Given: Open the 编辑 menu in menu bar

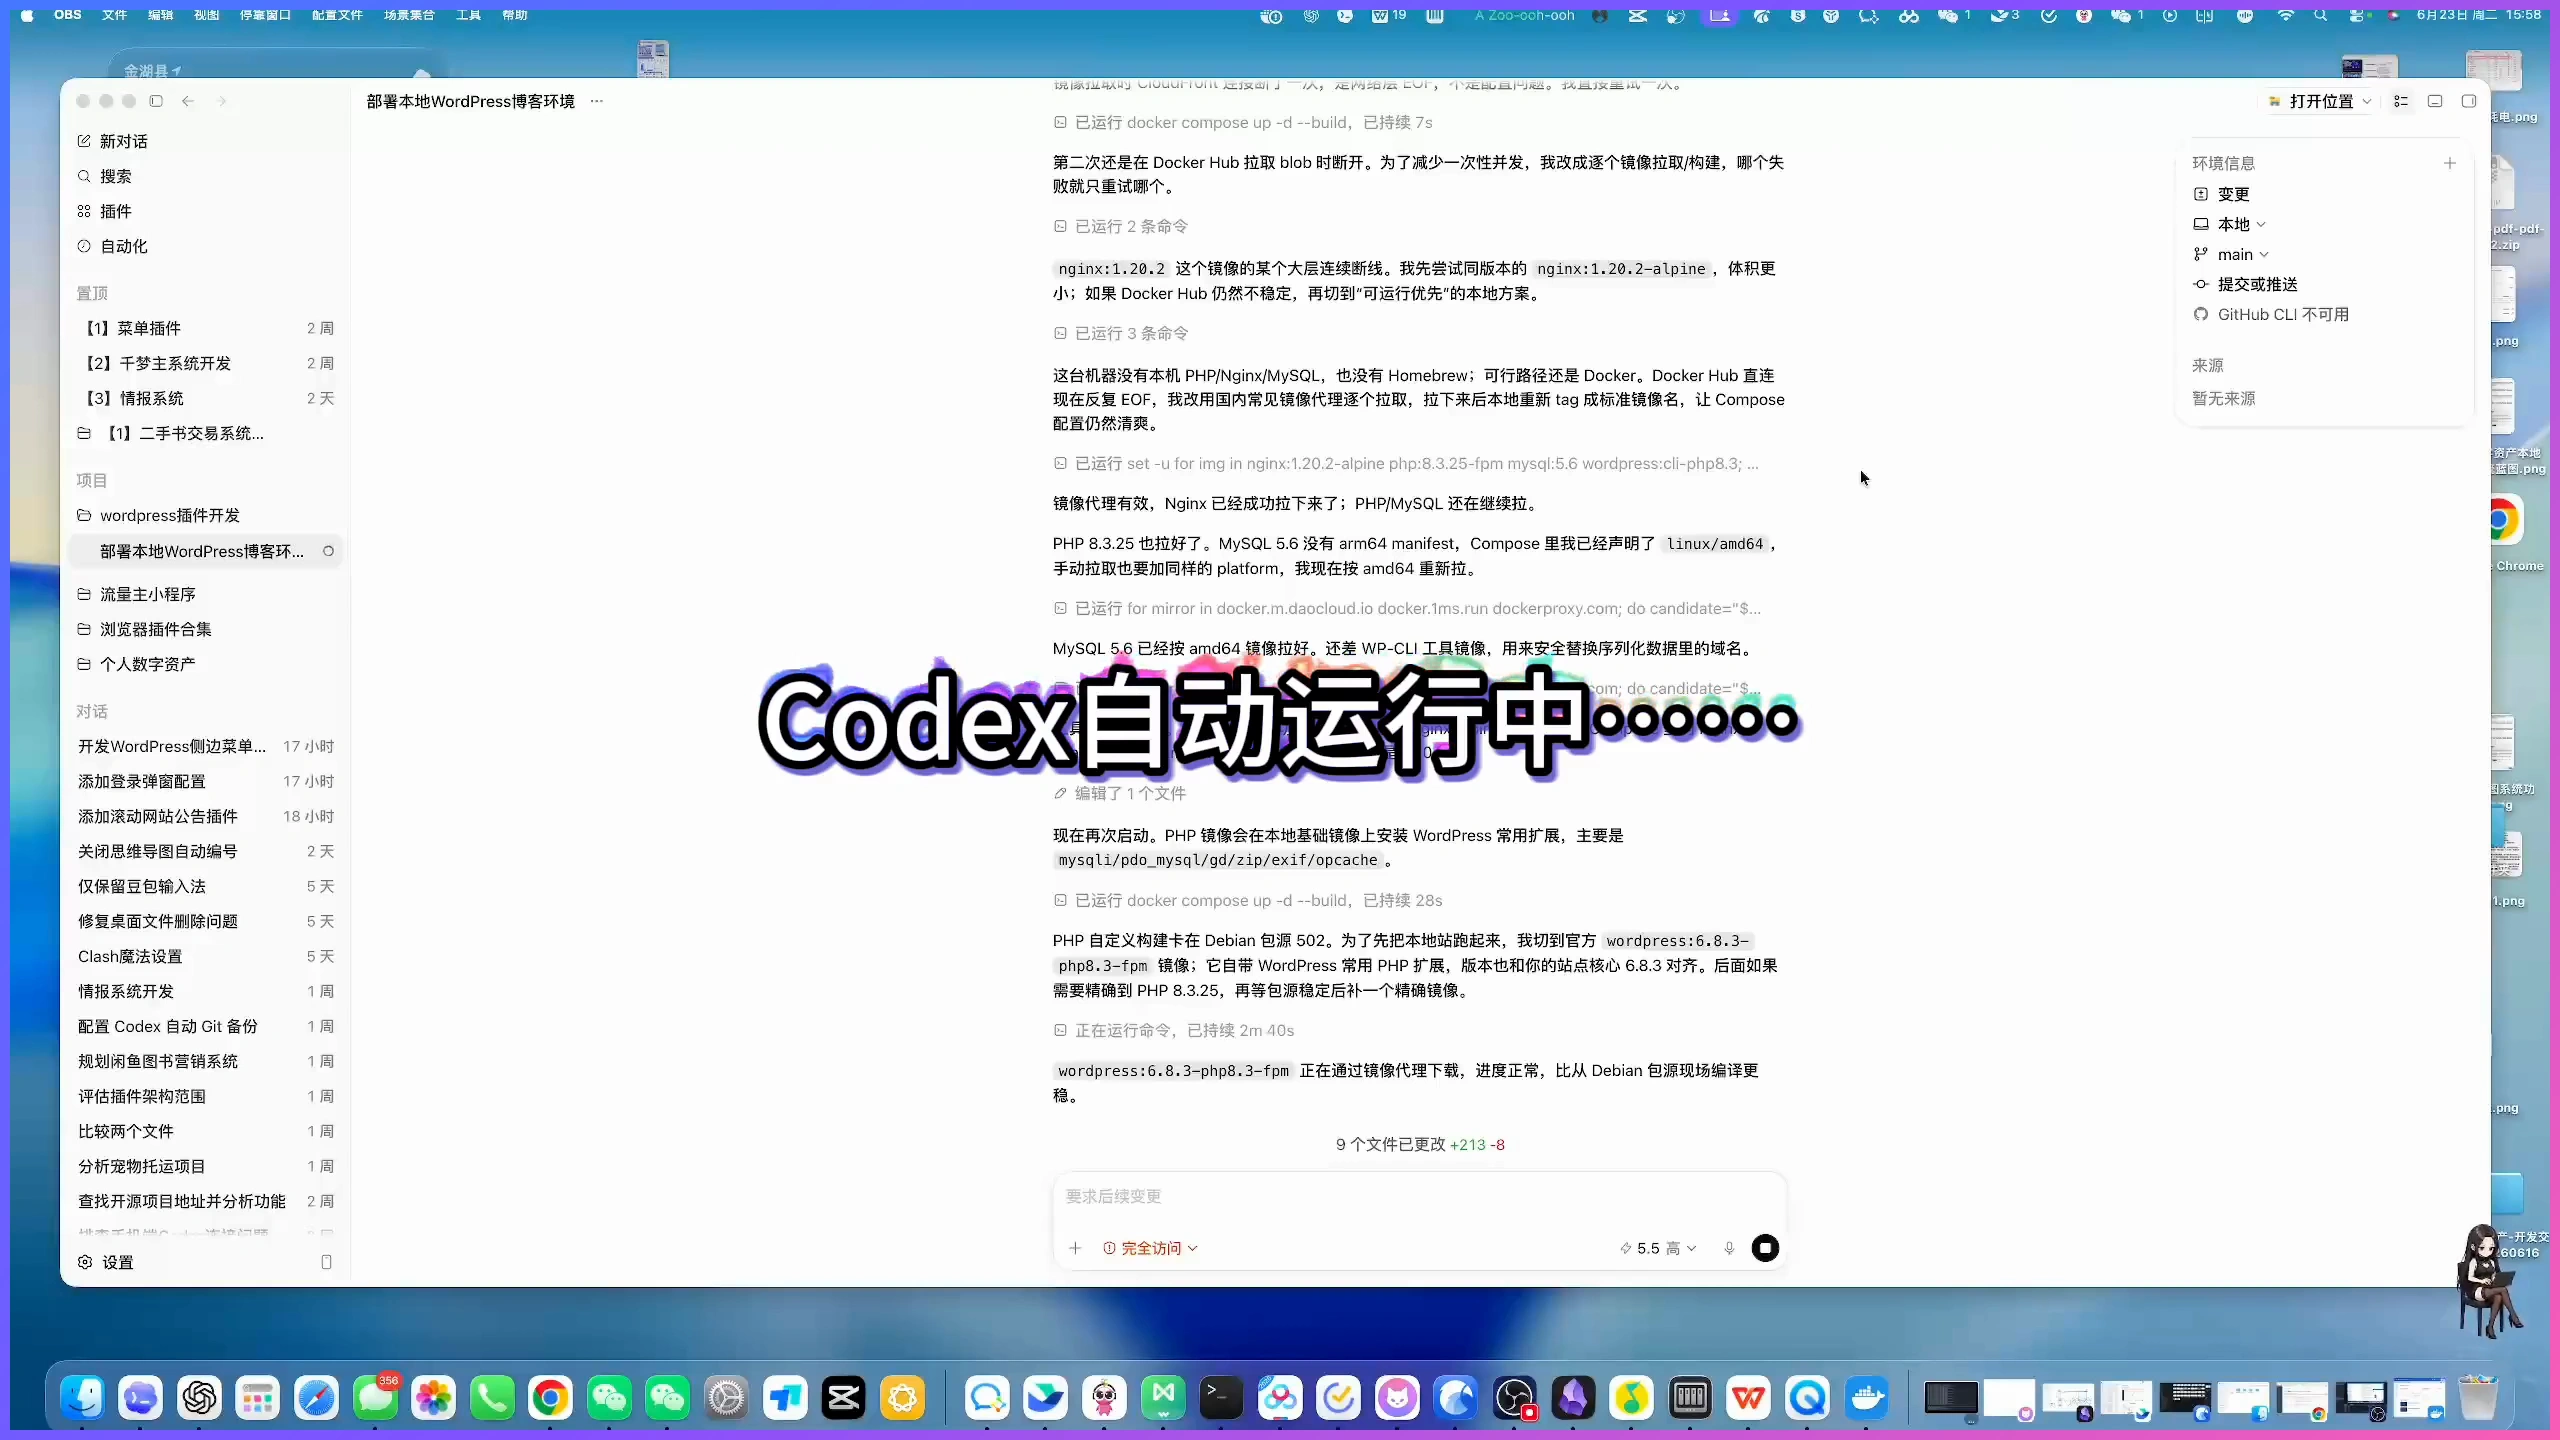Looking at the screenshot, I should coord(160,15).
